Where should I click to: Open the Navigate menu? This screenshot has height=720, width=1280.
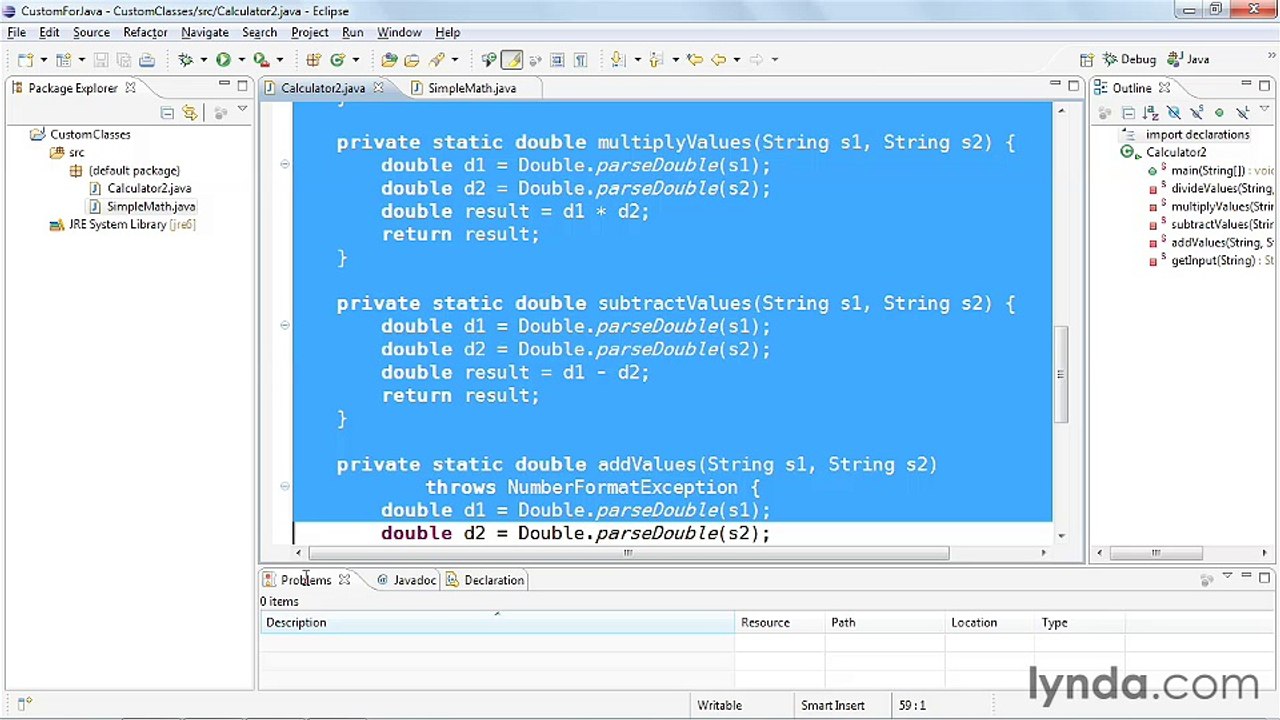click(x=205, y=32)
